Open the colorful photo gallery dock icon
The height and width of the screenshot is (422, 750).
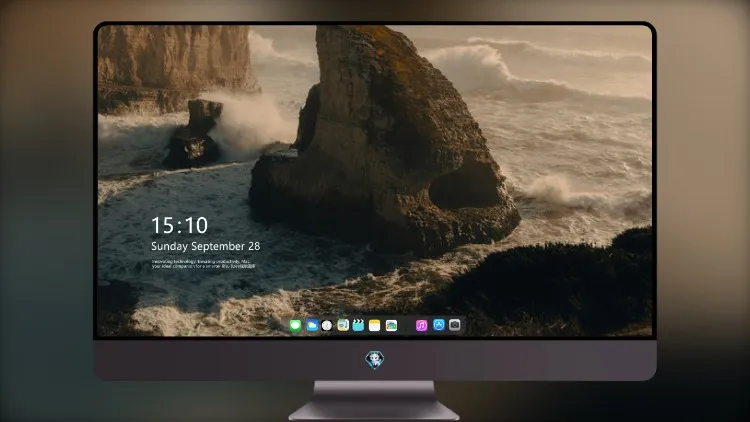tap(391, 326)
